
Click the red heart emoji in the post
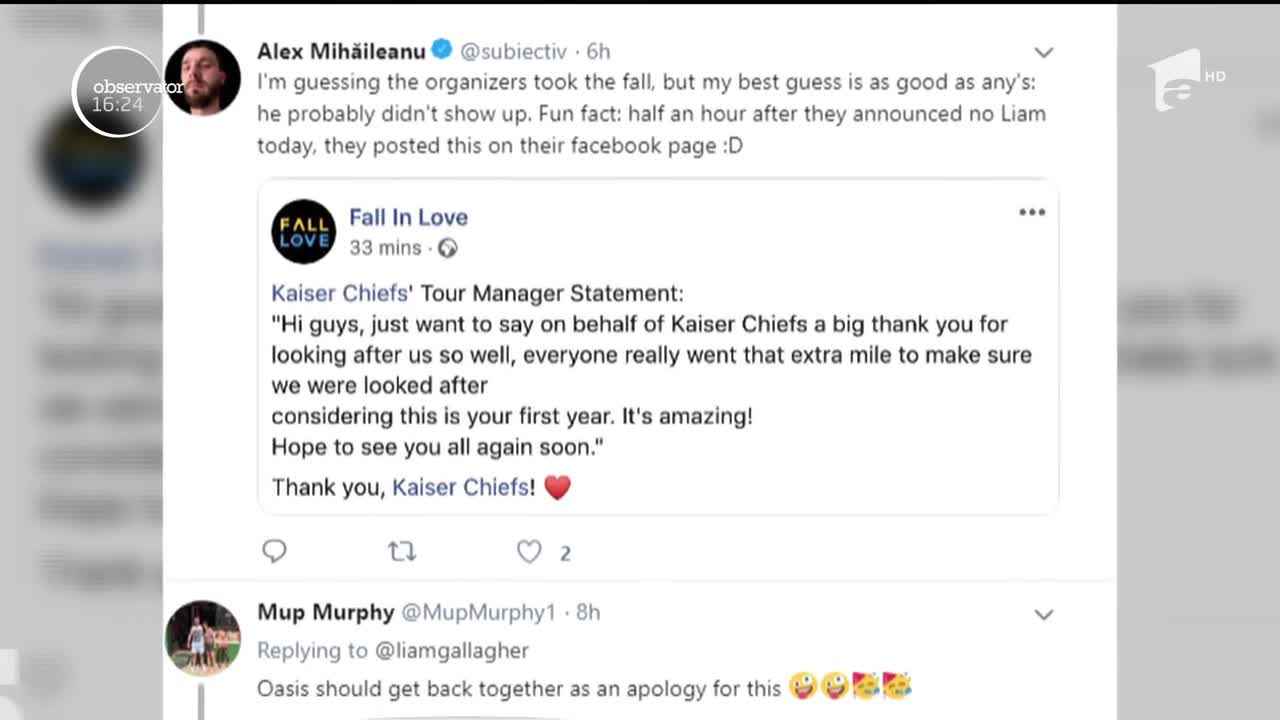pos(557,488)
